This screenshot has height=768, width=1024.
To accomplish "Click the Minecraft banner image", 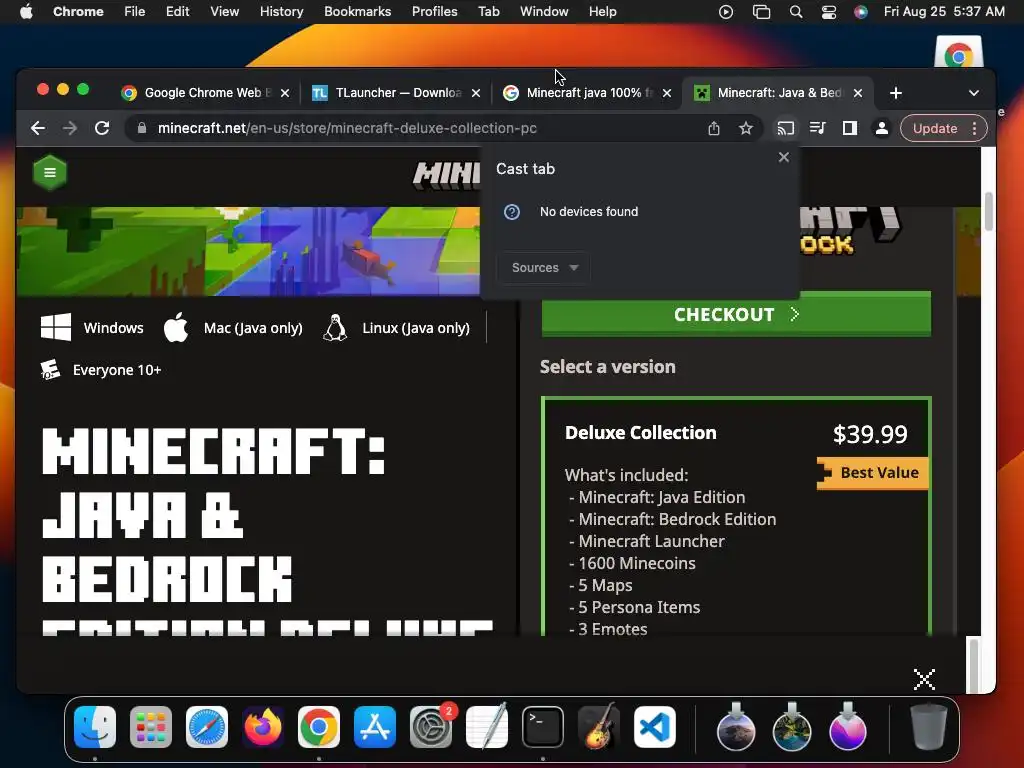I will click(248, 251).
